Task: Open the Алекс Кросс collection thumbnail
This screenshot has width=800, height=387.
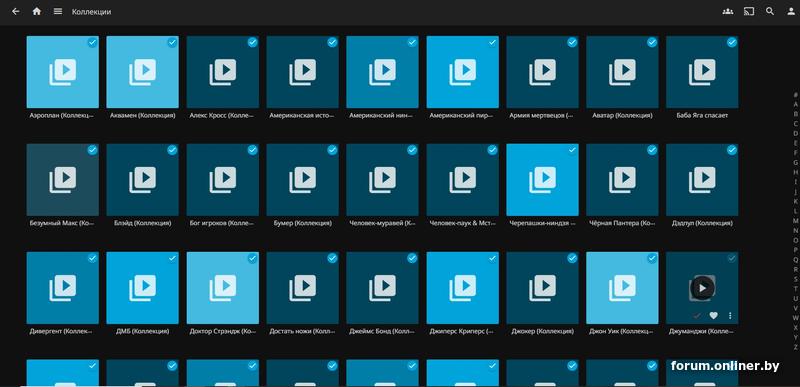Action: (222, 72)
